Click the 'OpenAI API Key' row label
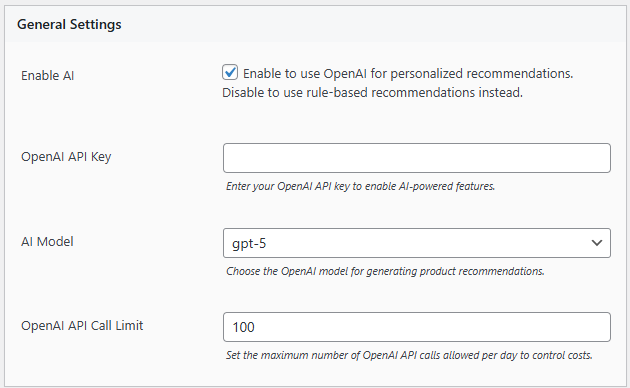The image size is (630, 388). coord(66,157)
